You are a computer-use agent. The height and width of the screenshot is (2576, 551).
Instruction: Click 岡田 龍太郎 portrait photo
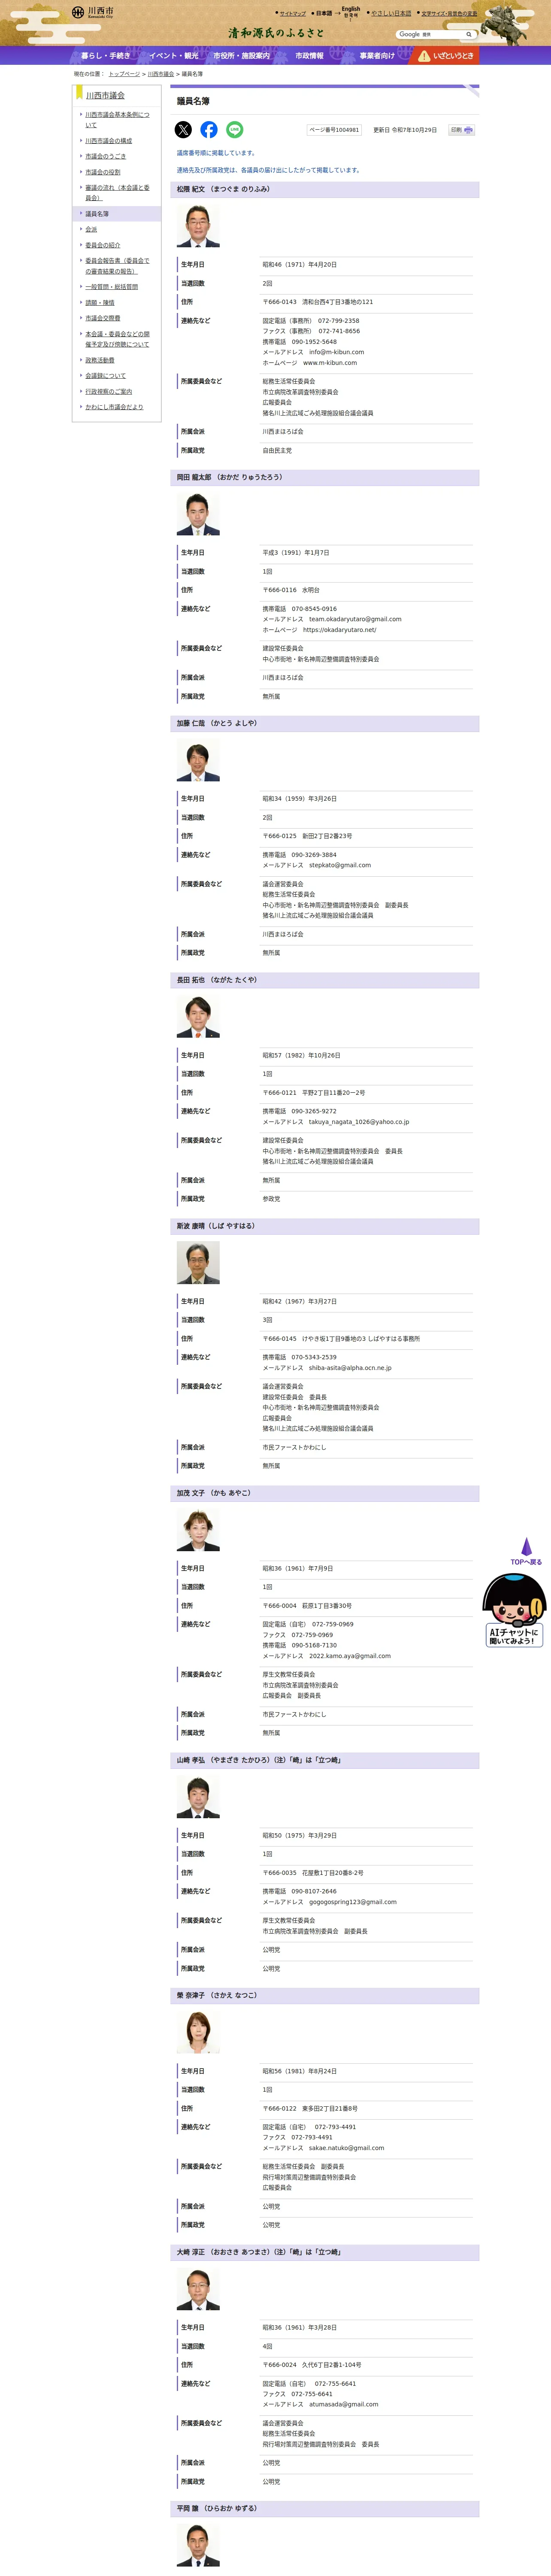coord(198,514)
